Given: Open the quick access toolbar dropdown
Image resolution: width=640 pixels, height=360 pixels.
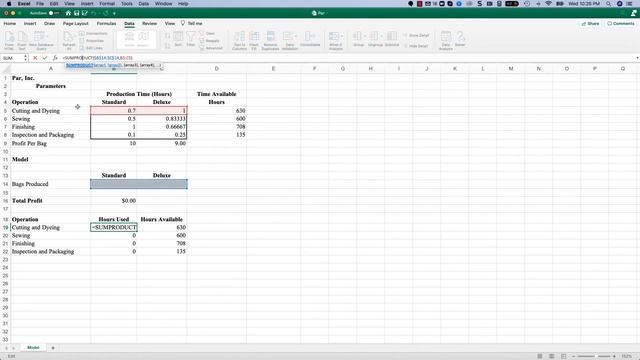Looking at the screenshot, I should coord(114,13).
